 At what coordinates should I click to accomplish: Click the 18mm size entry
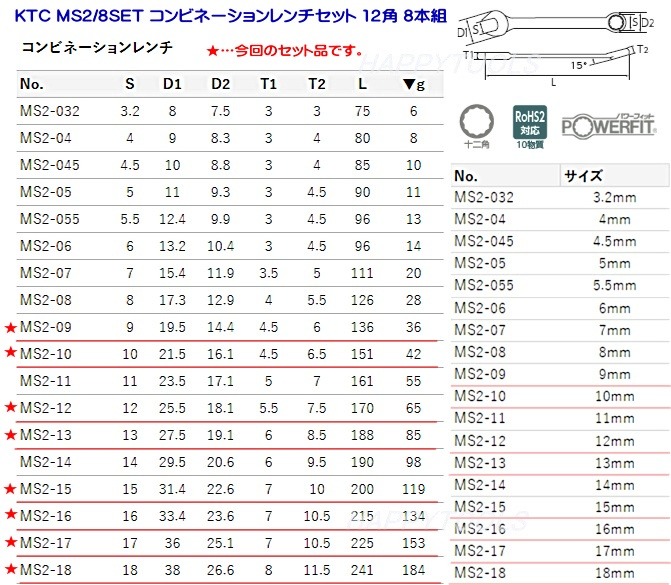(x=615, y=573)
